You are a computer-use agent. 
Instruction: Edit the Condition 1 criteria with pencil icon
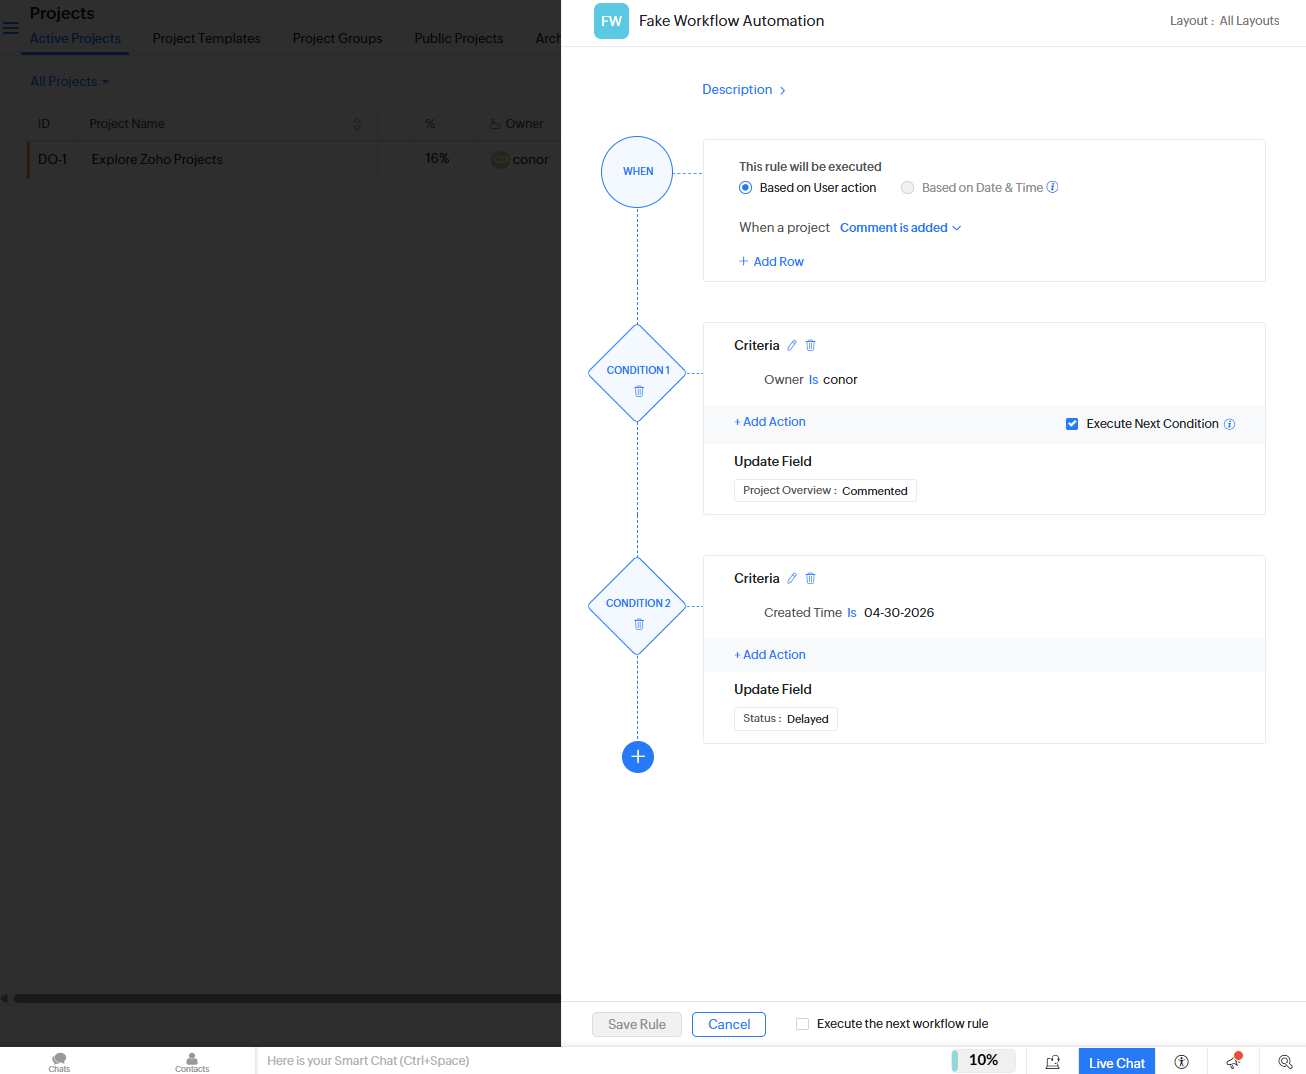[791, 344]
